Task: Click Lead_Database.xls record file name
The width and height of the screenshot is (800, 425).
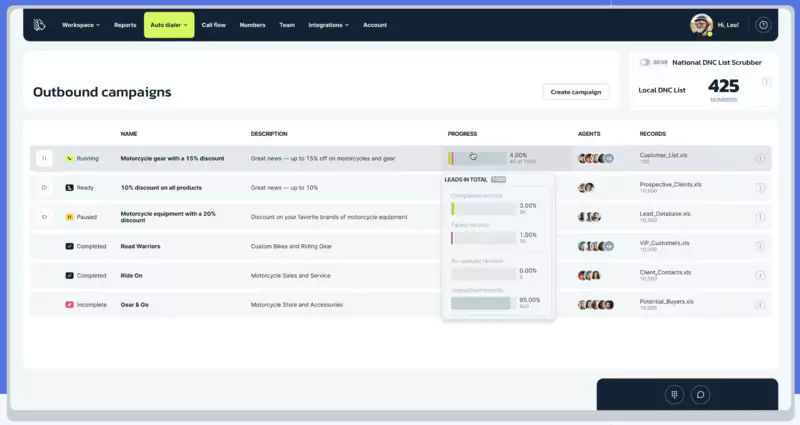Action: (665, 214)
